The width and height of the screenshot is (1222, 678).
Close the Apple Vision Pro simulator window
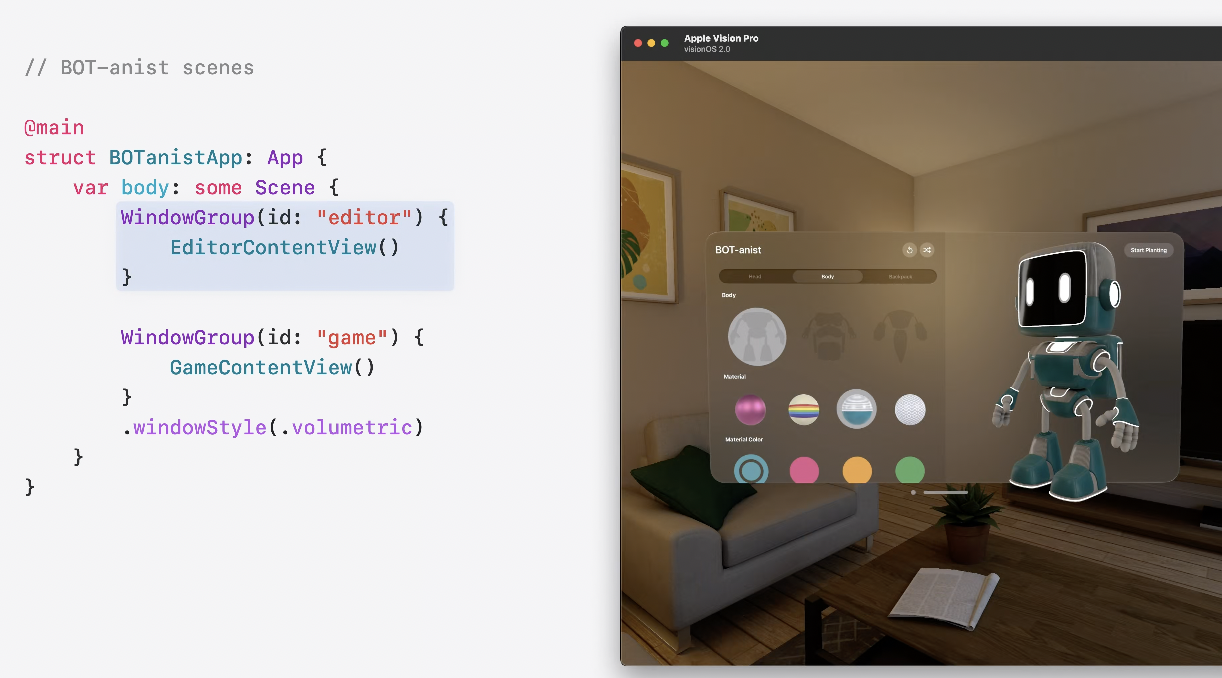point(637,43)
